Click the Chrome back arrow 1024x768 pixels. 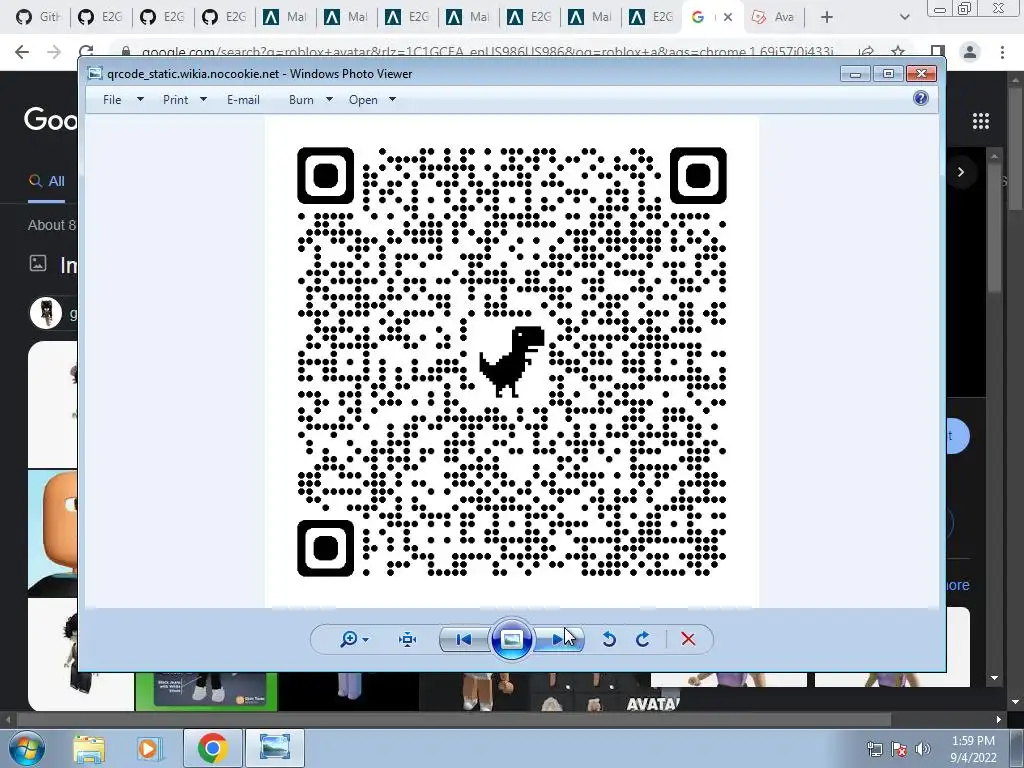tap(22, 52)
